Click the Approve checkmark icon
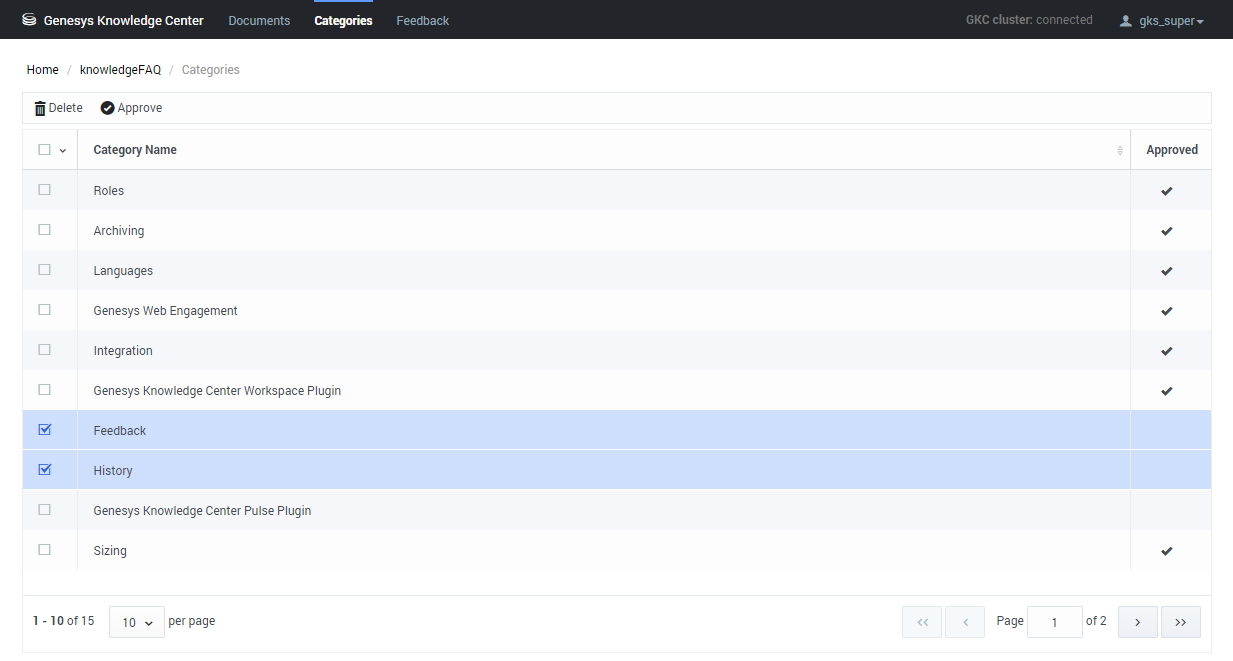The image size is (1233, 661). (107, 108)
